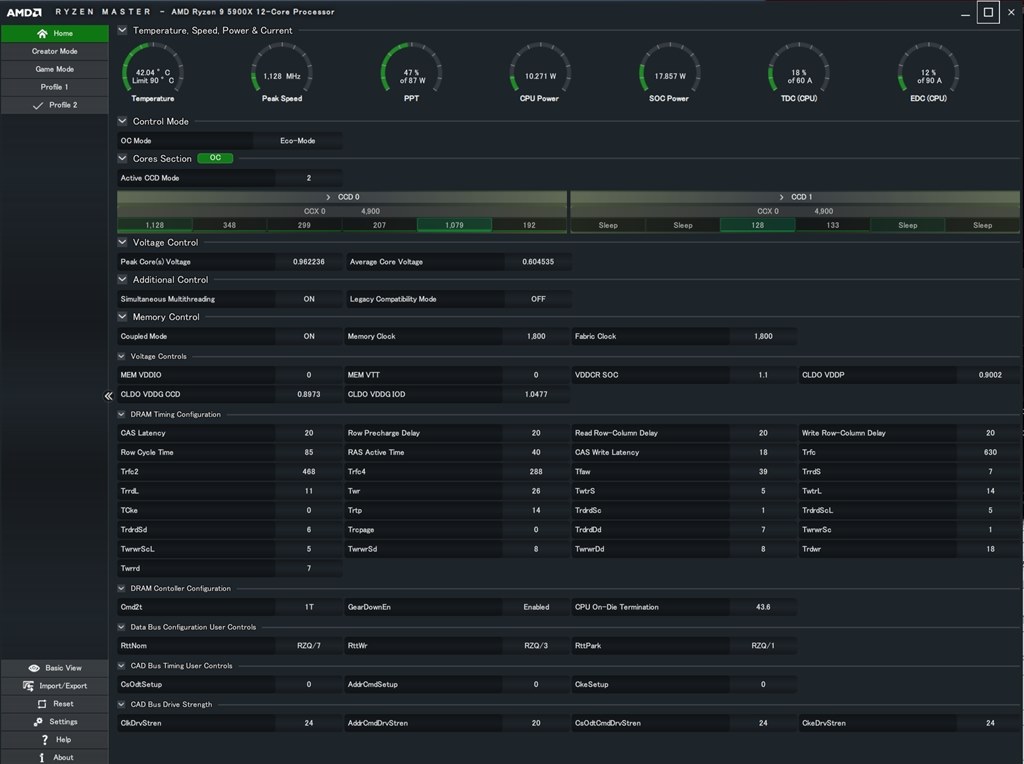Expand the CCD 0 chevron

coord(328,197)
